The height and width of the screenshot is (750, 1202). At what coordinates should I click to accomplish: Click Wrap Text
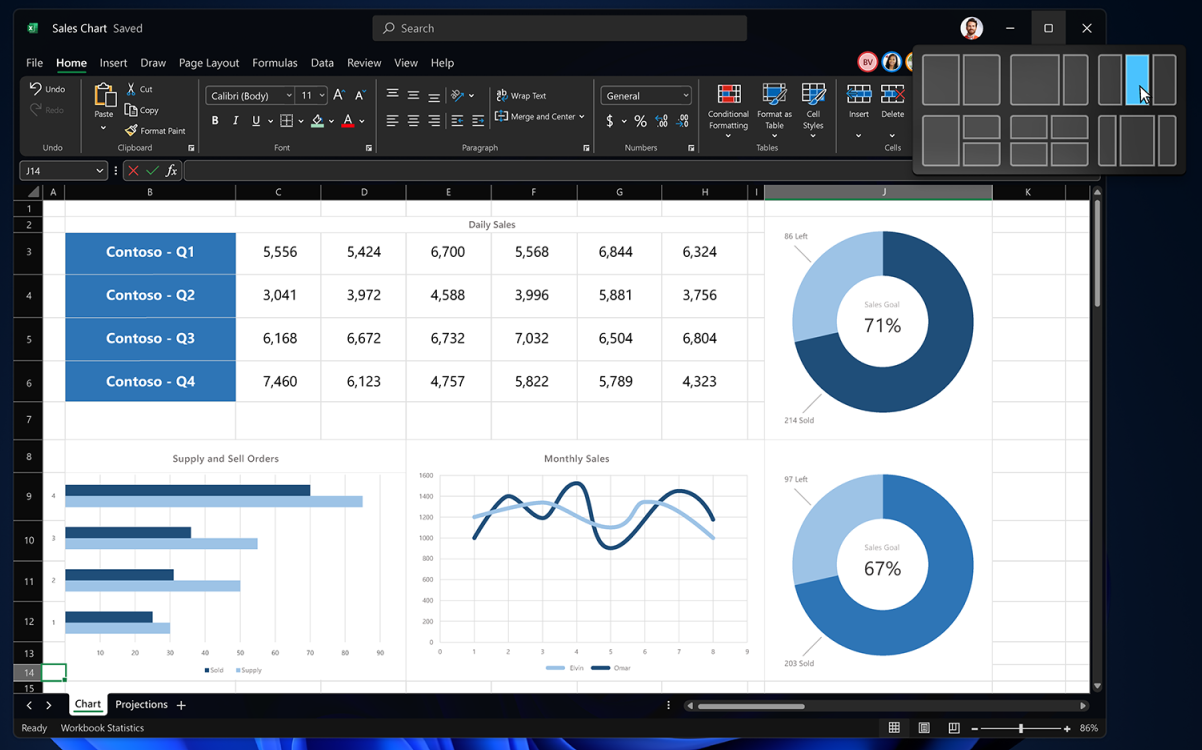click(x=521, y=96)
